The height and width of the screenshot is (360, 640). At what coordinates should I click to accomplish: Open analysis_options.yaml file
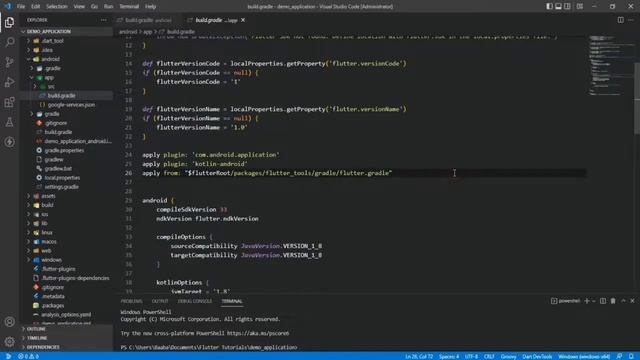coord(66,315)
